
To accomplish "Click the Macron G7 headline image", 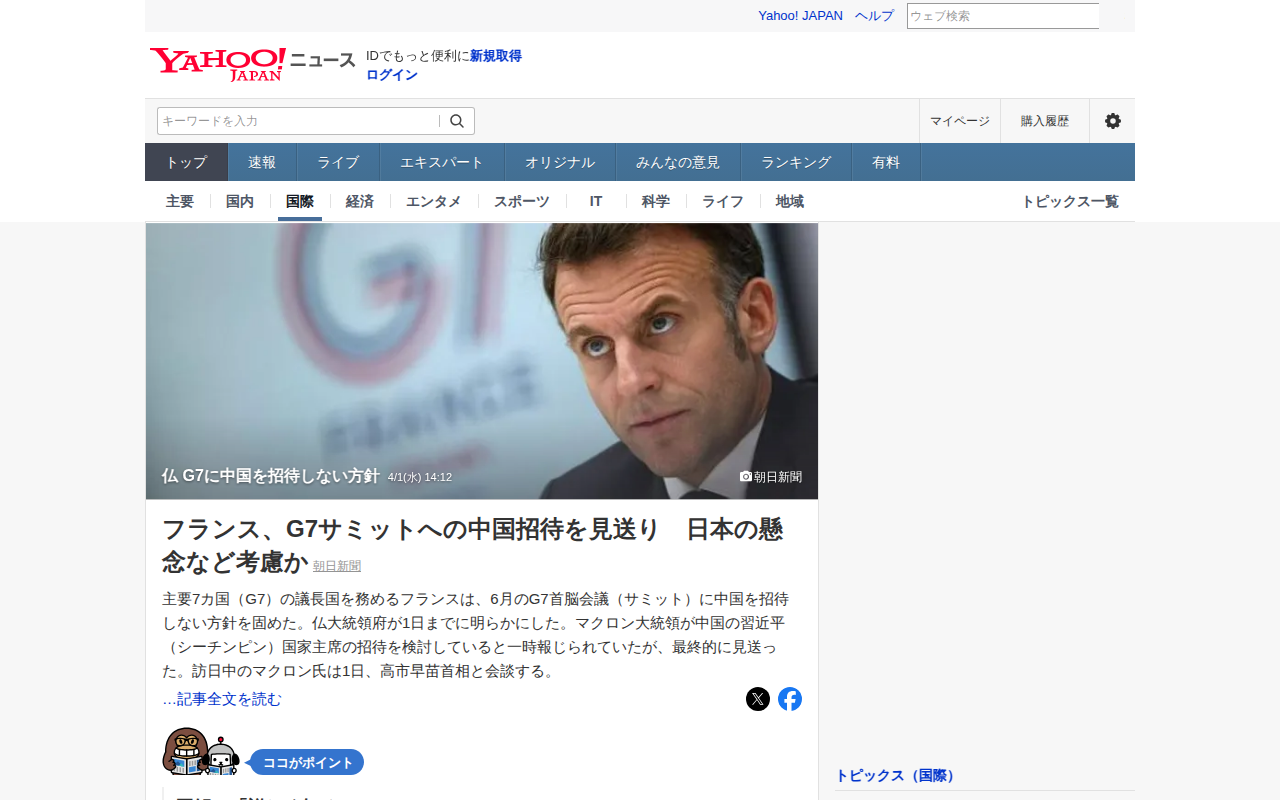I will pos(482,361).
